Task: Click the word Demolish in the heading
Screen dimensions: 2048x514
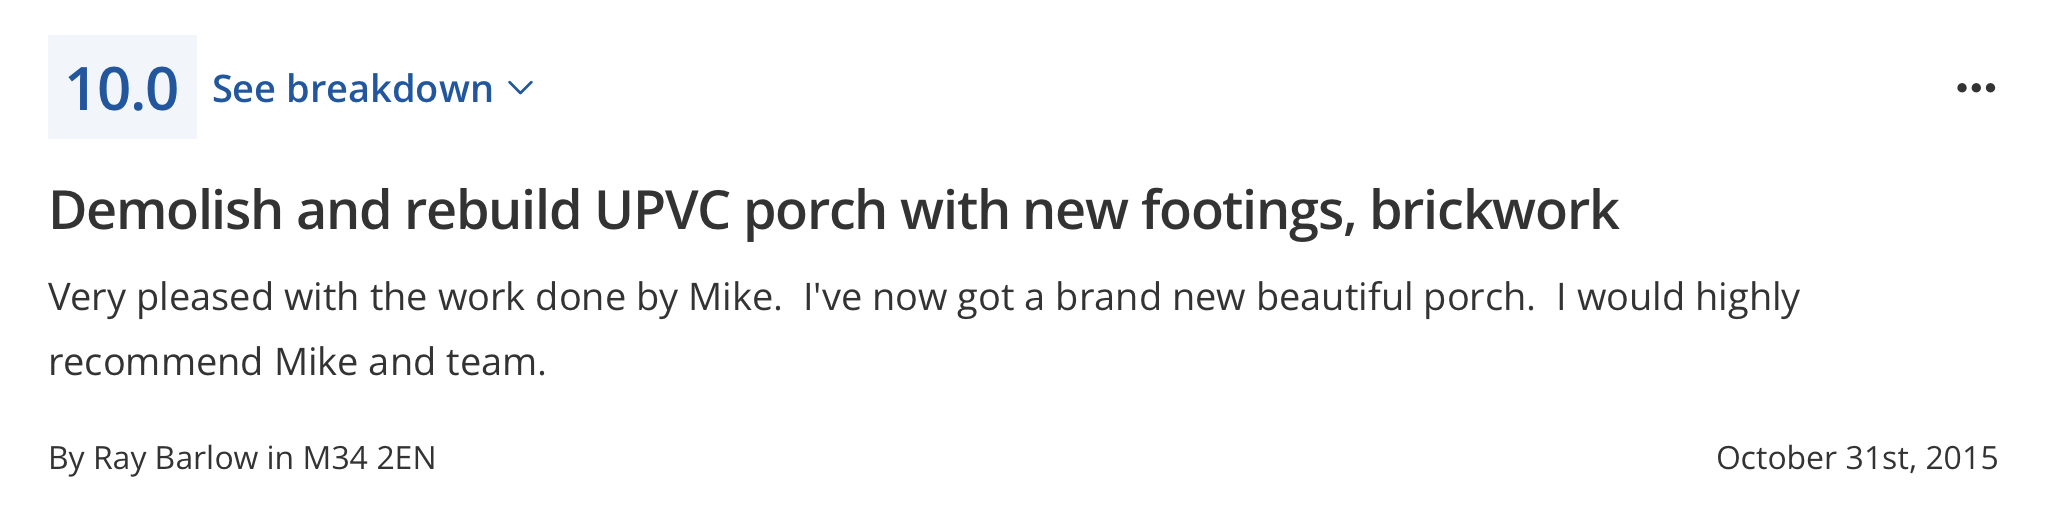Action: 166,211
